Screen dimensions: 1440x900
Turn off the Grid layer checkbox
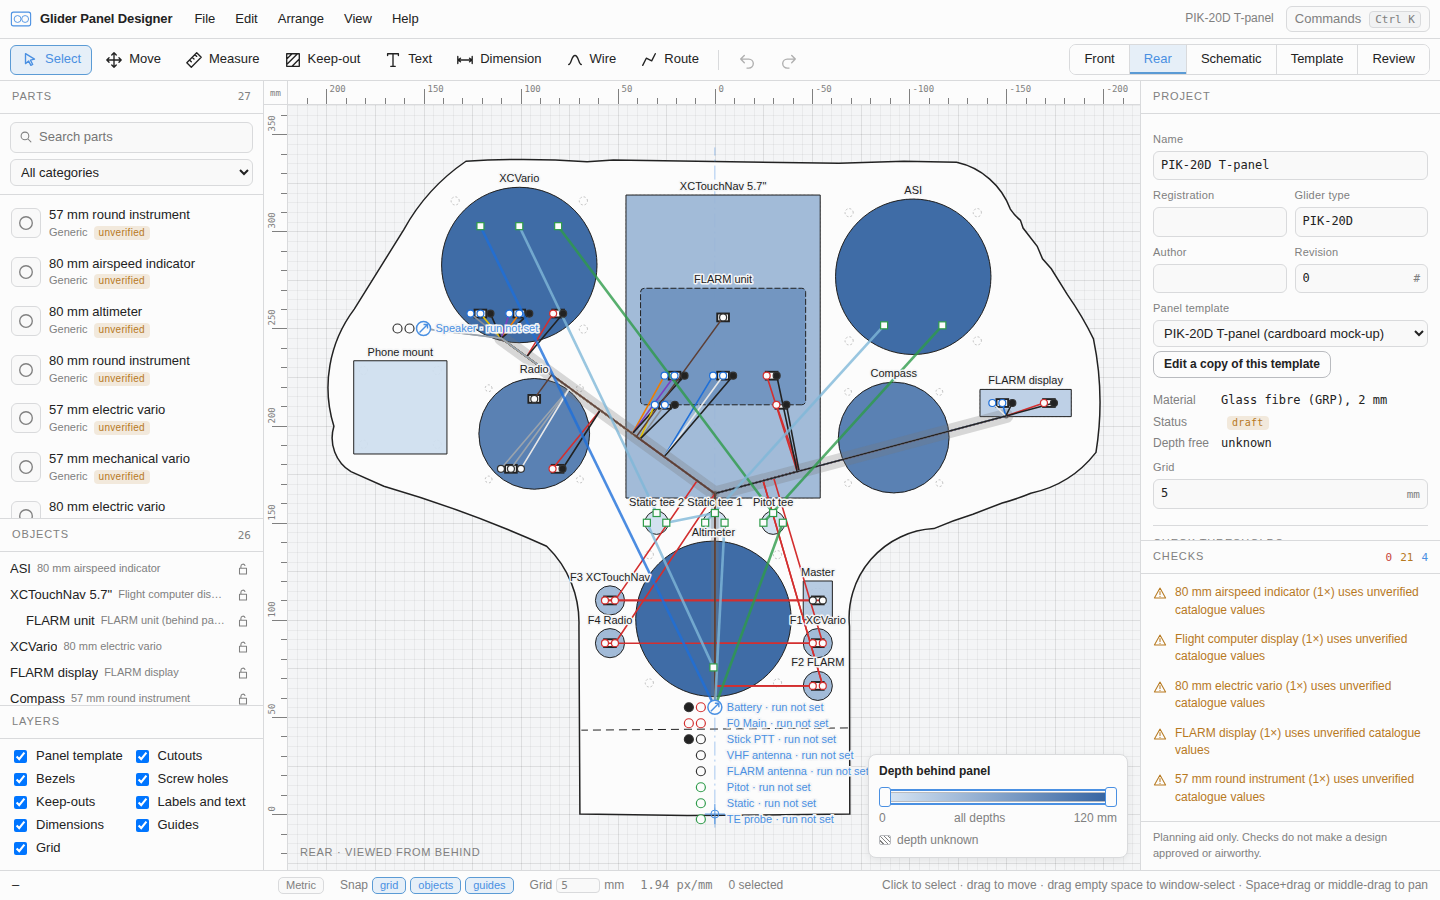tap(20, 848)
